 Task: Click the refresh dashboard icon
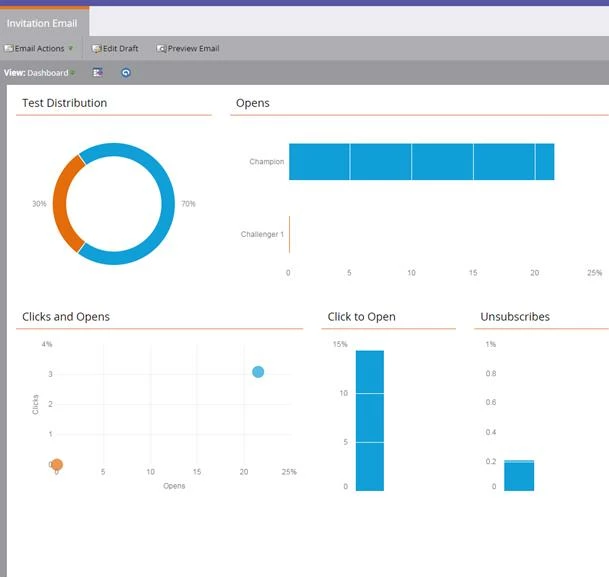point(126,73)
